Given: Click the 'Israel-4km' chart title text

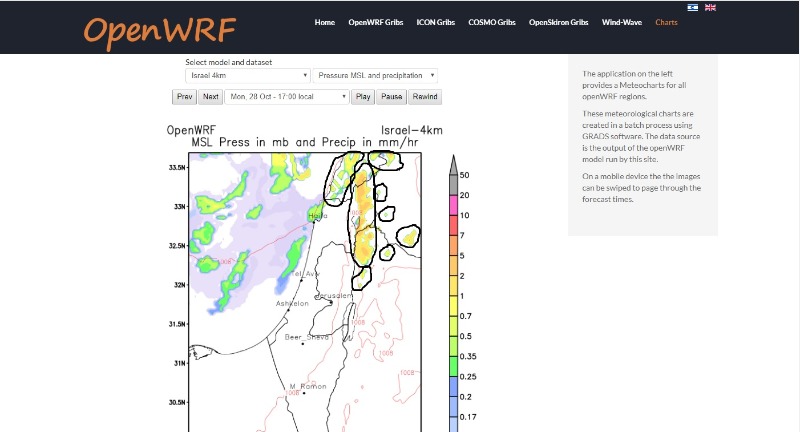Looking at the screenshot, I should (412, 130).
